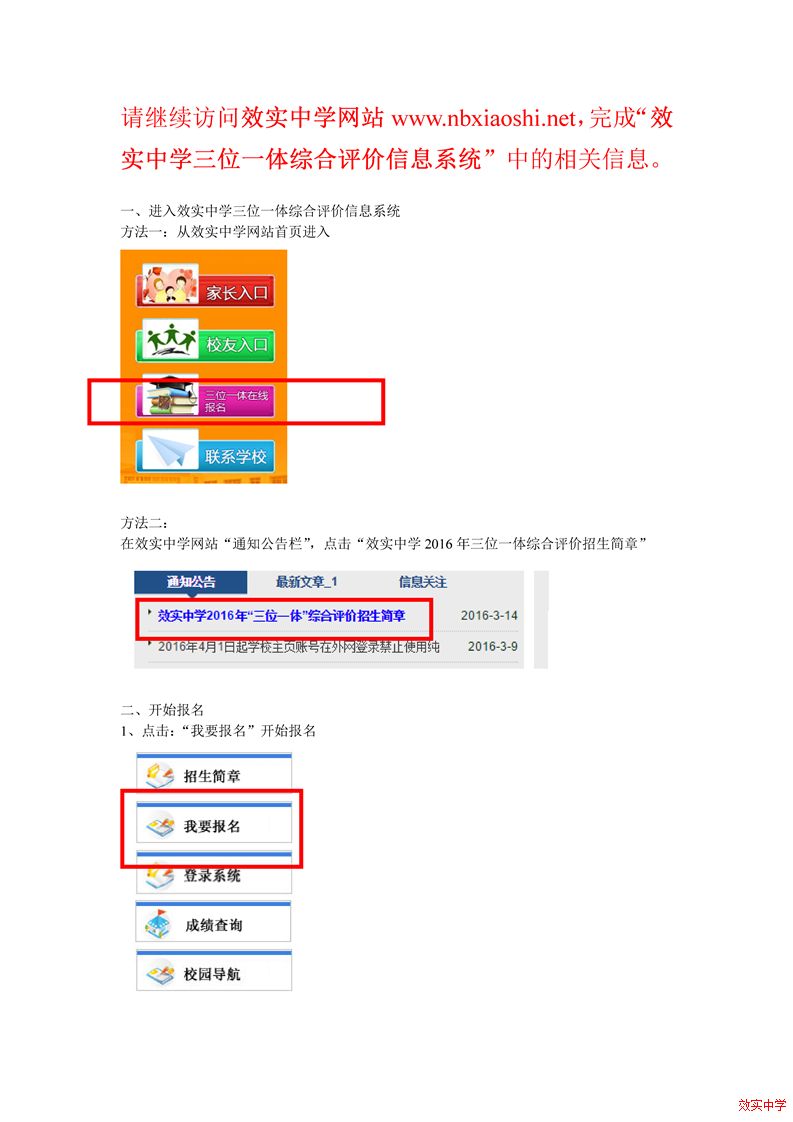
Task: Switch to the 最新文章_1 tab
Action: 306,582
